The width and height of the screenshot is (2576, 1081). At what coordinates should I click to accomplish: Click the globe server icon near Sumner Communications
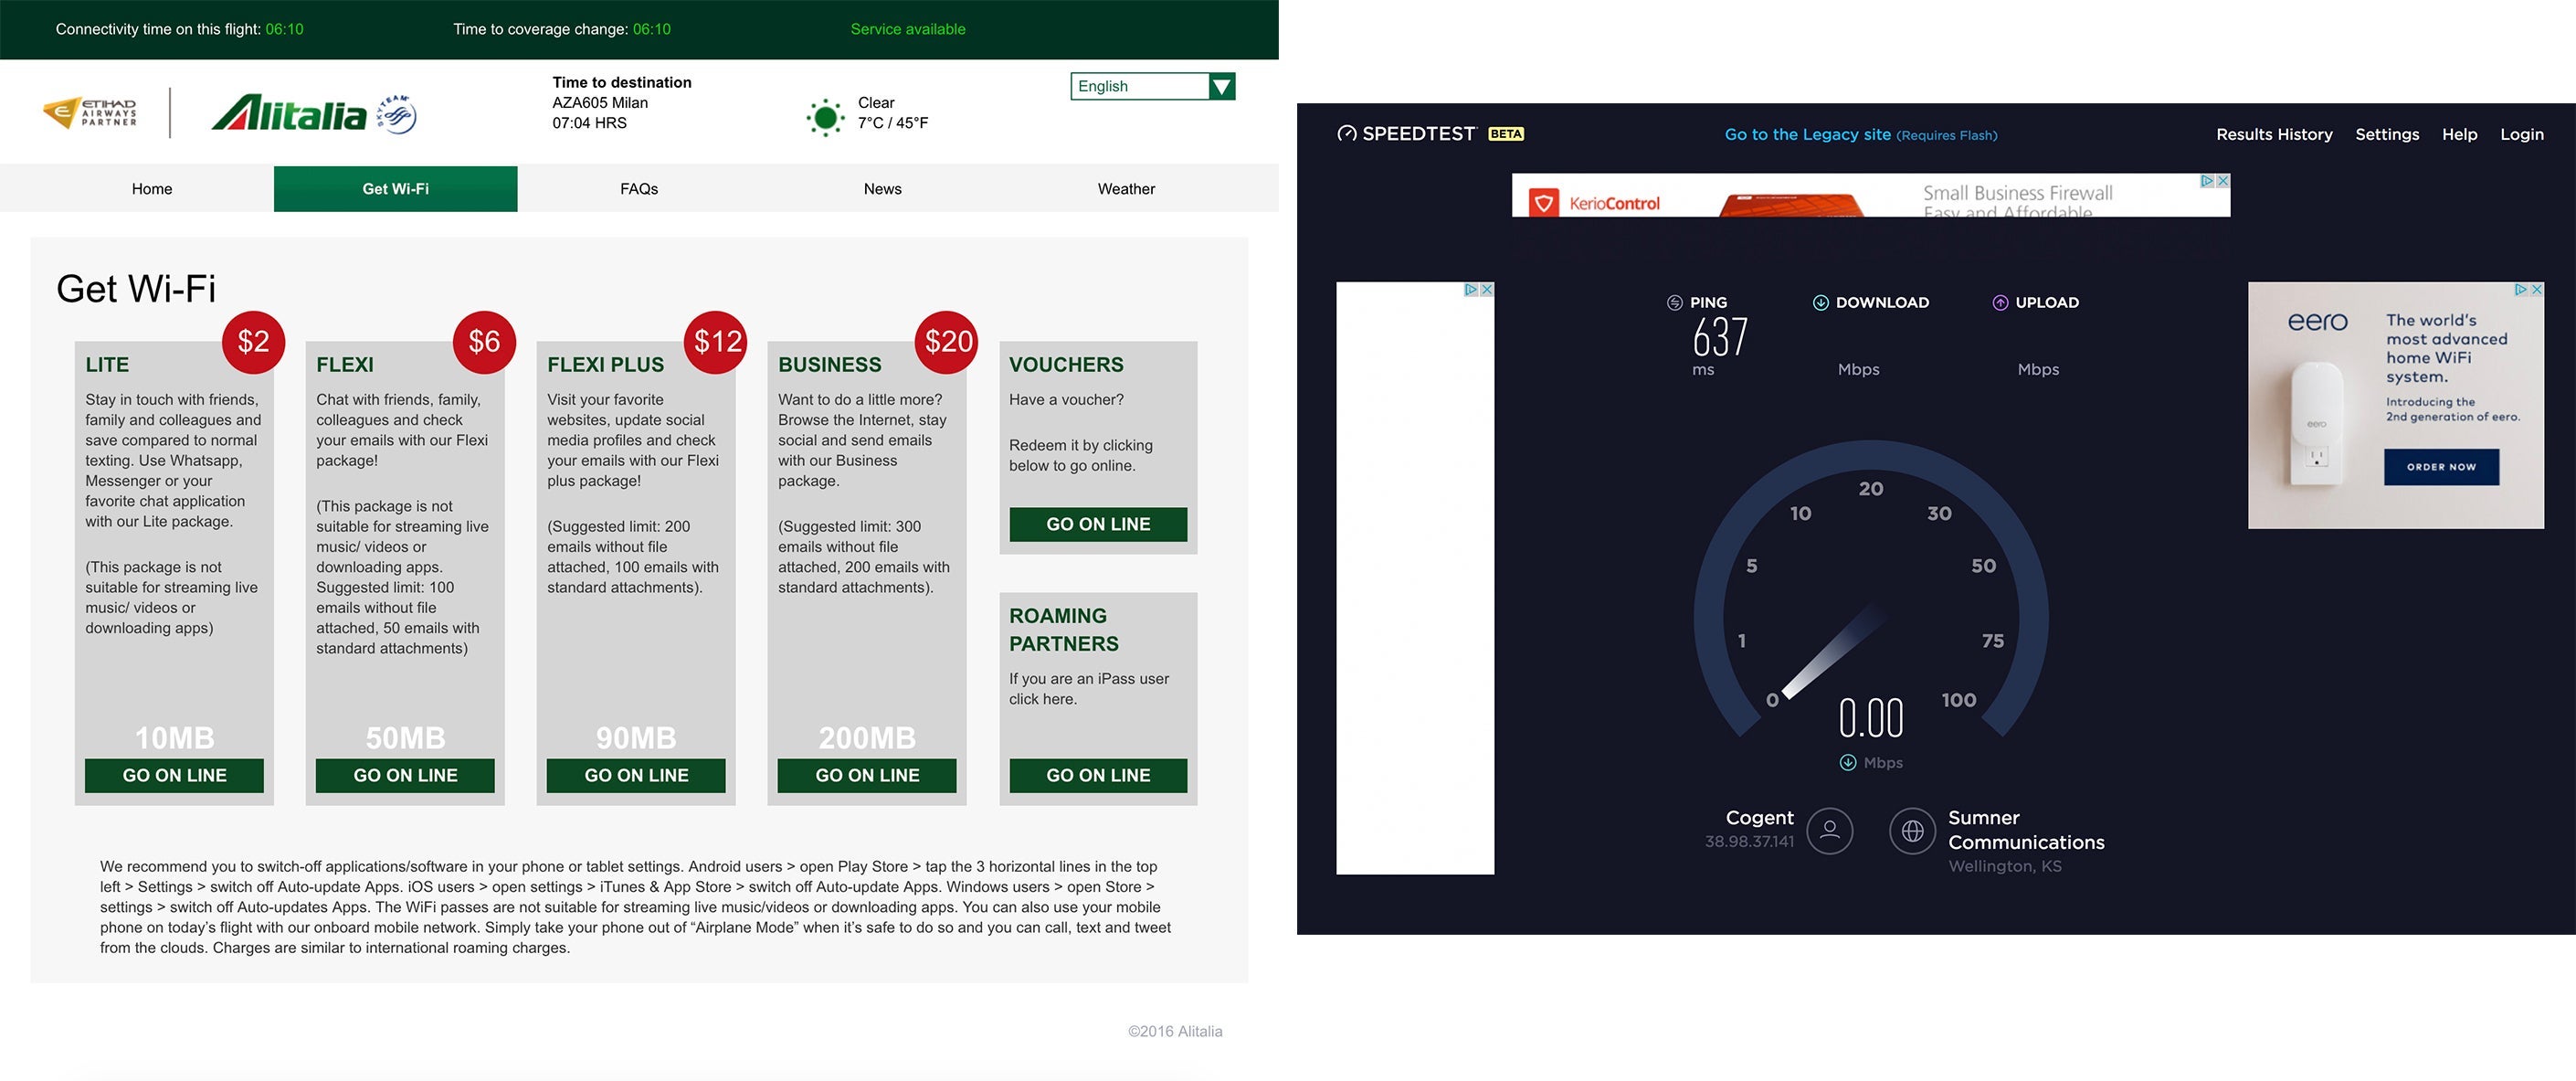(1912, 830)
